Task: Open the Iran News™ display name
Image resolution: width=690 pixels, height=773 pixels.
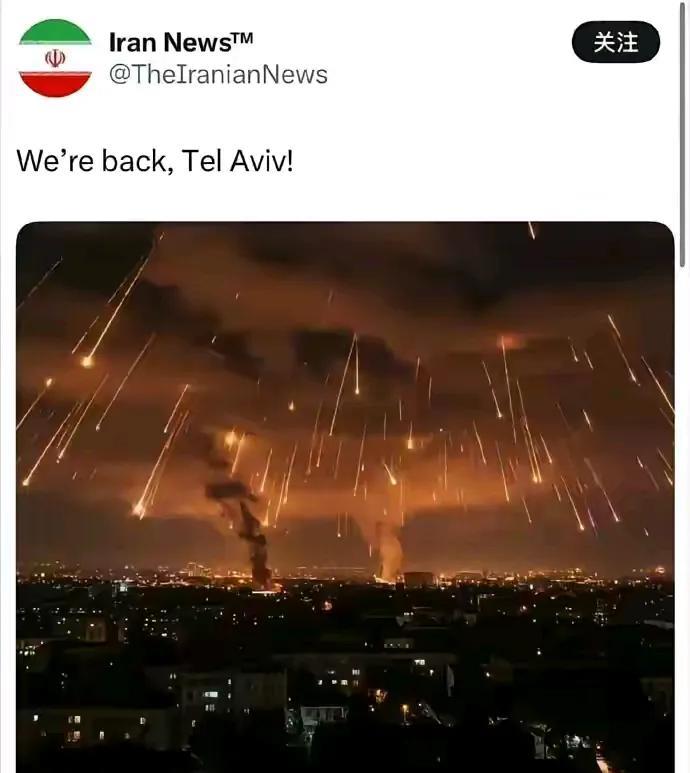Action: [x=181, y=42]
